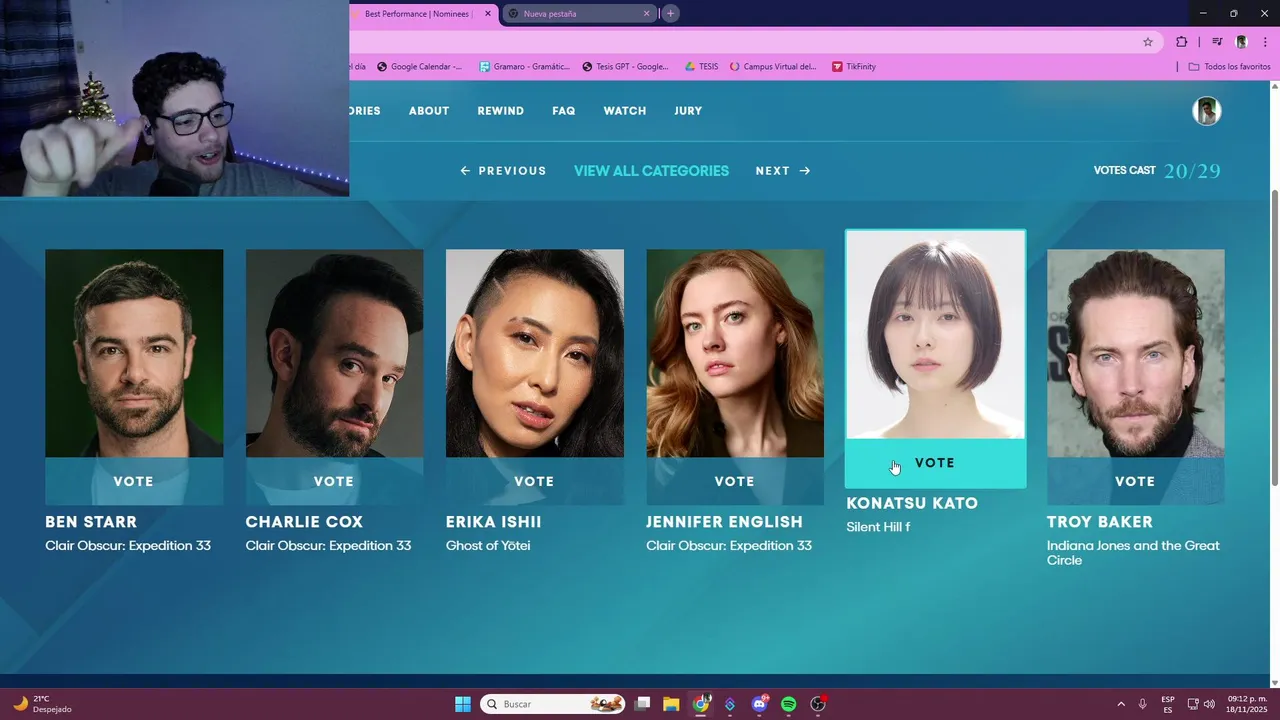Click VIEW ALL CATEGORIES link
The image size is (1280, 720).
[x=651, y=171]
